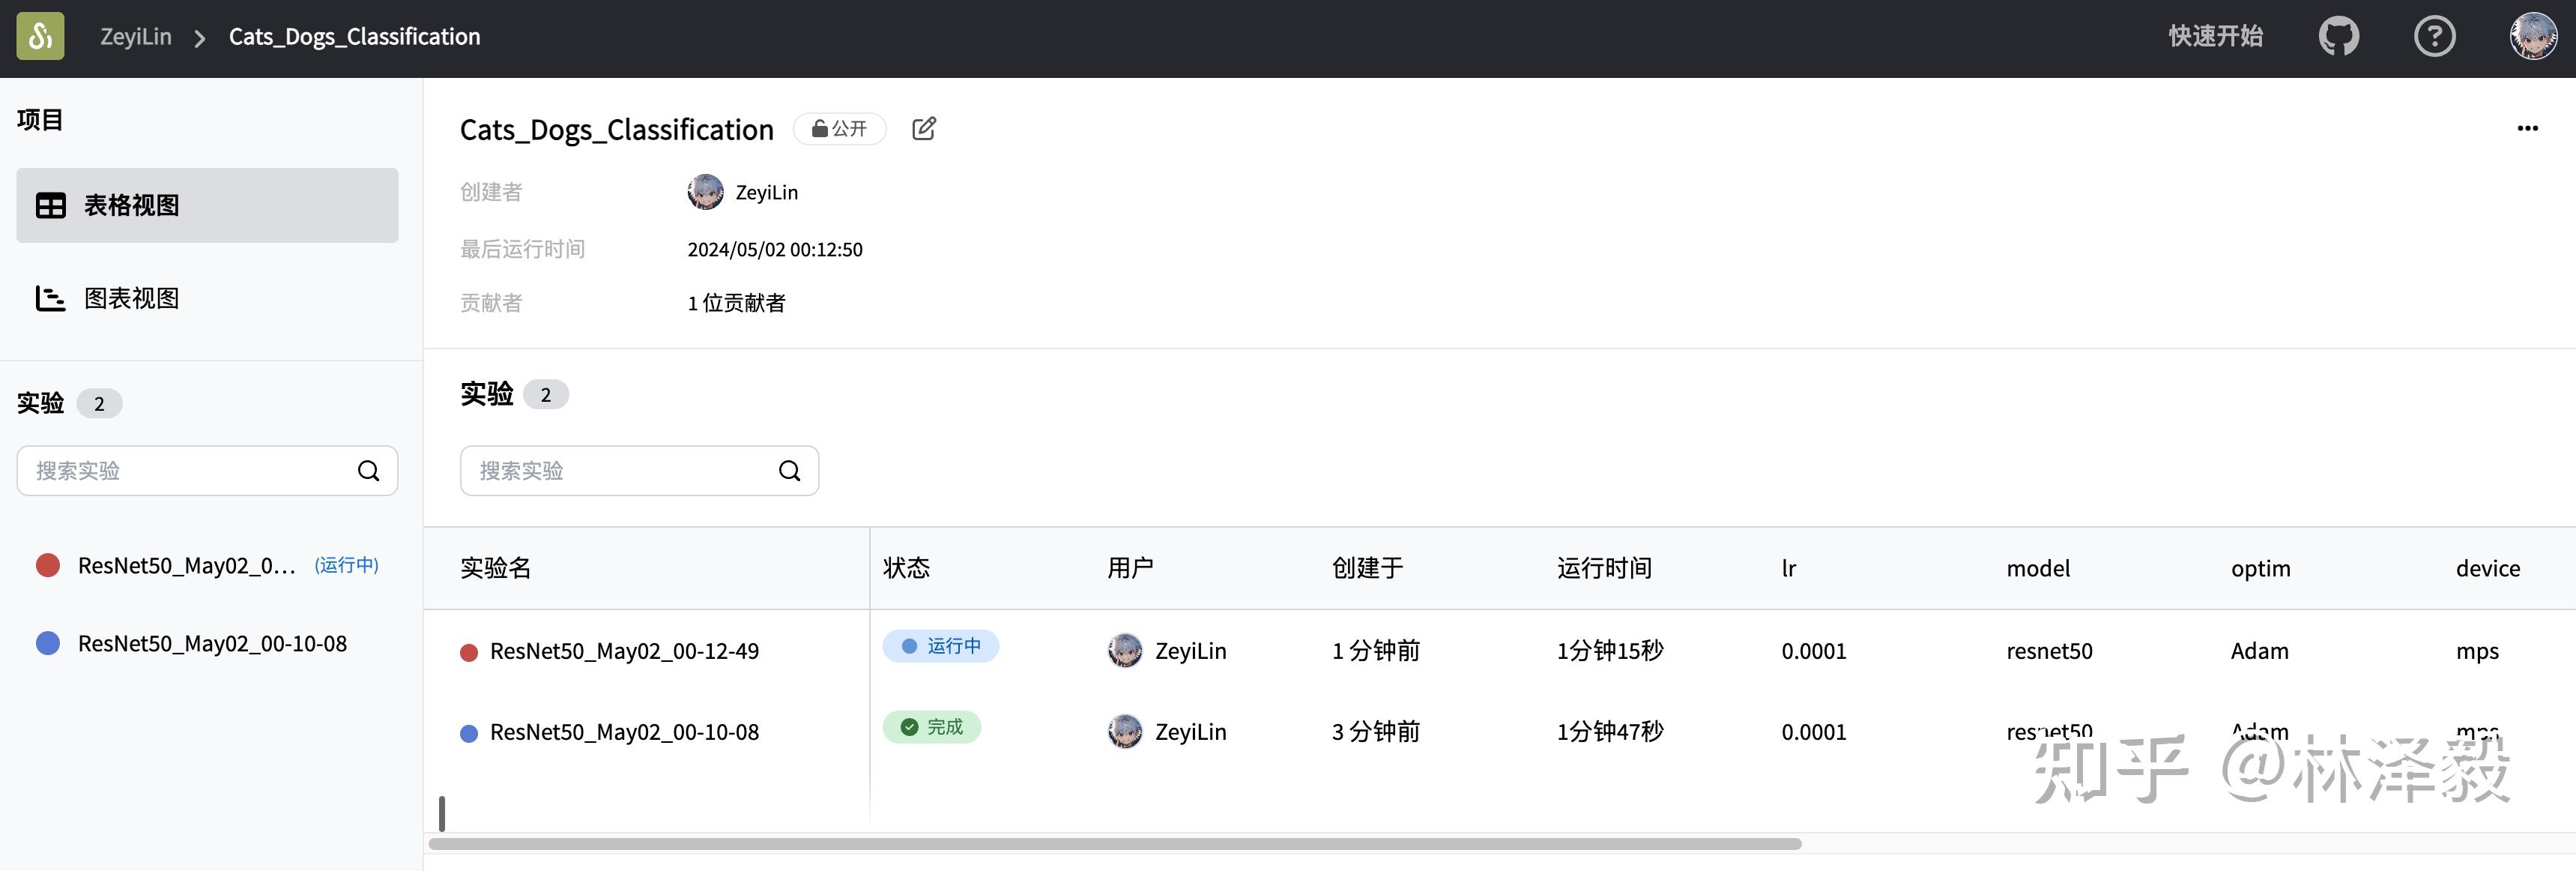
Task: Expand the ZeyiLin breadcrumb dropdown
Action: coord(136,36)
